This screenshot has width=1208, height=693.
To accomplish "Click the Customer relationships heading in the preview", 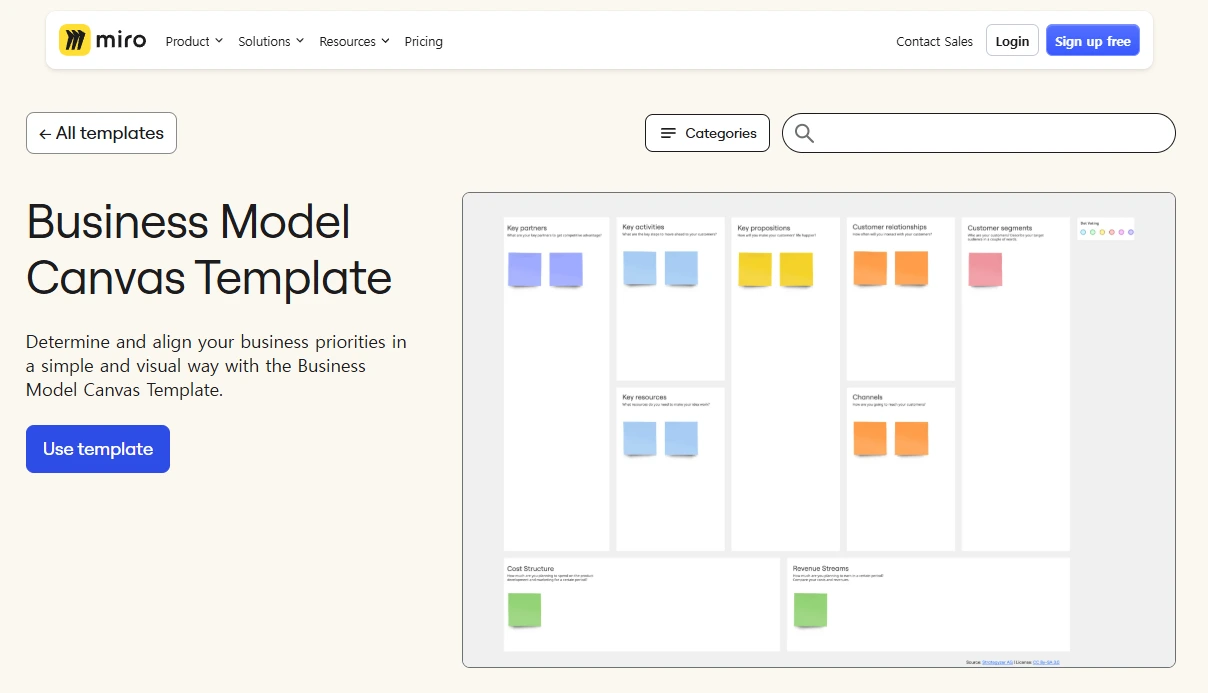I will [x=889, y=227].
